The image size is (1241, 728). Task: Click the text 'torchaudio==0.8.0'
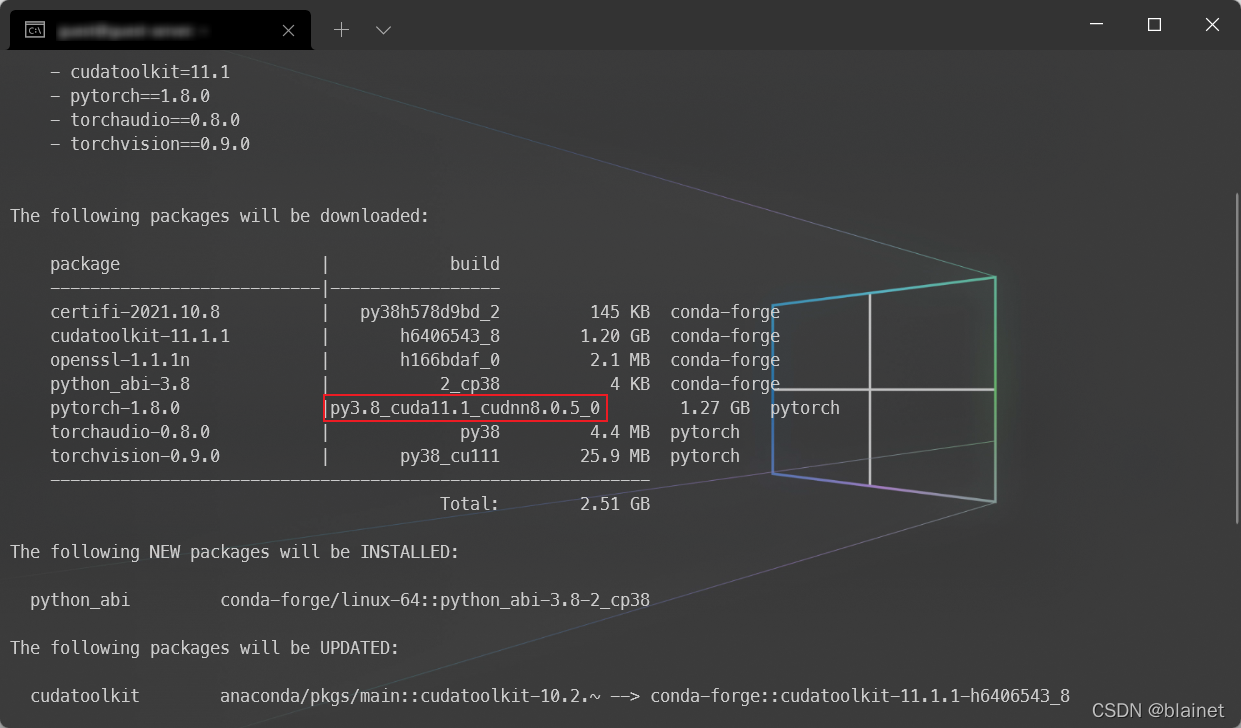click(155, 120)
